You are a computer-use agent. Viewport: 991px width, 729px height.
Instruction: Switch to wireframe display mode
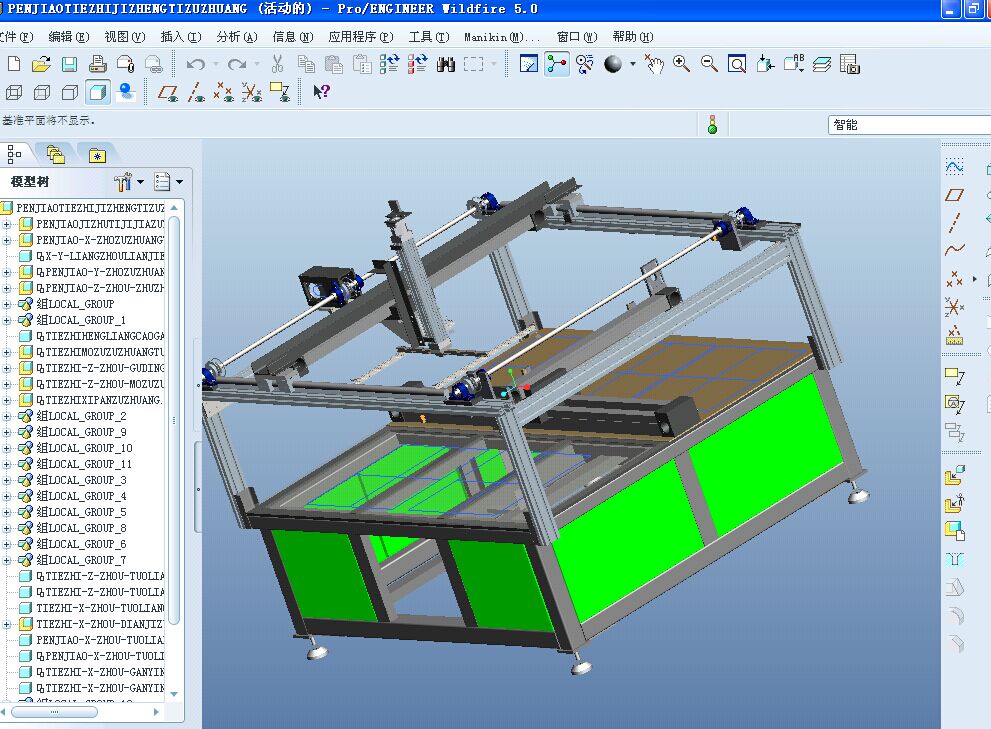[x=14, y=92]
